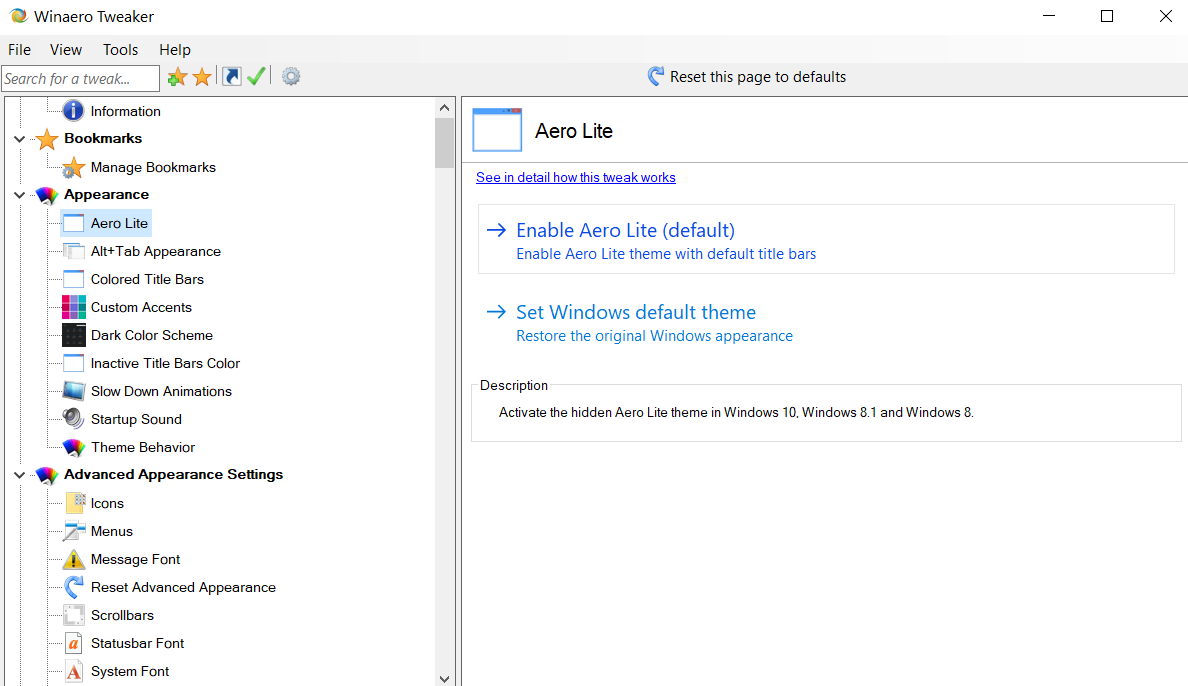Open Slow Down Animations tweak

(x=161, y=391)
